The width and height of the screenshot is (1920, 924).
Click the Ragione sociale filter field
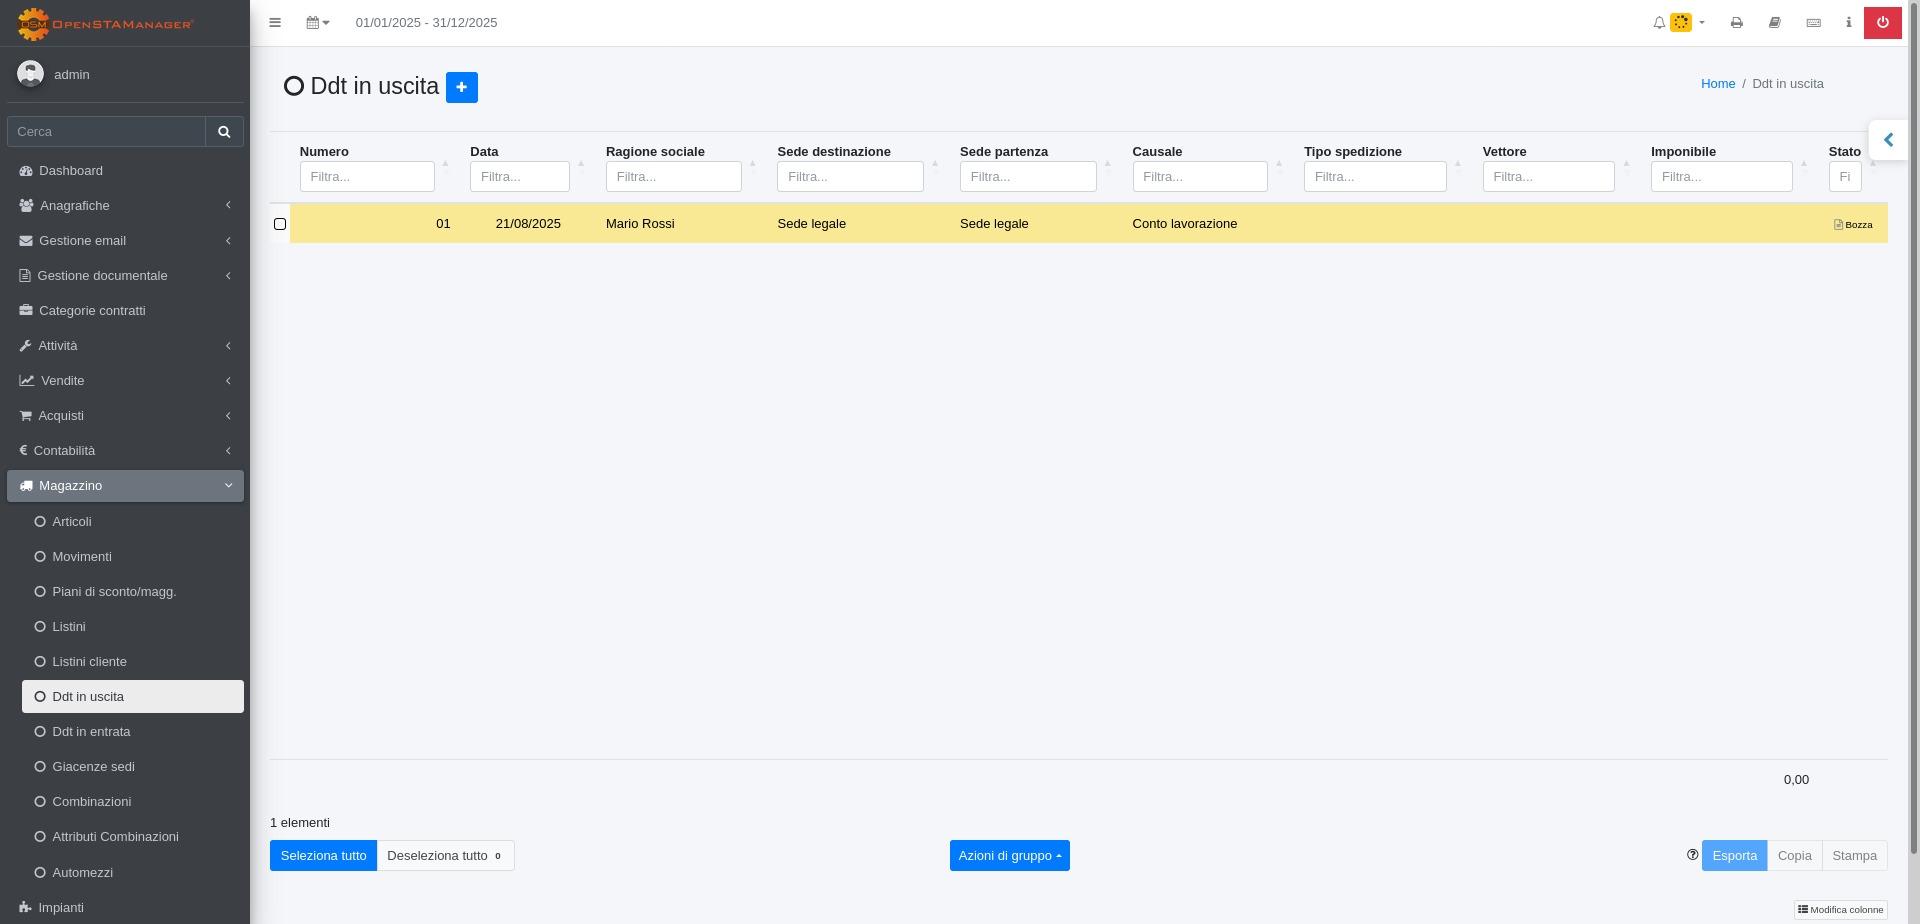coord(673,177)
